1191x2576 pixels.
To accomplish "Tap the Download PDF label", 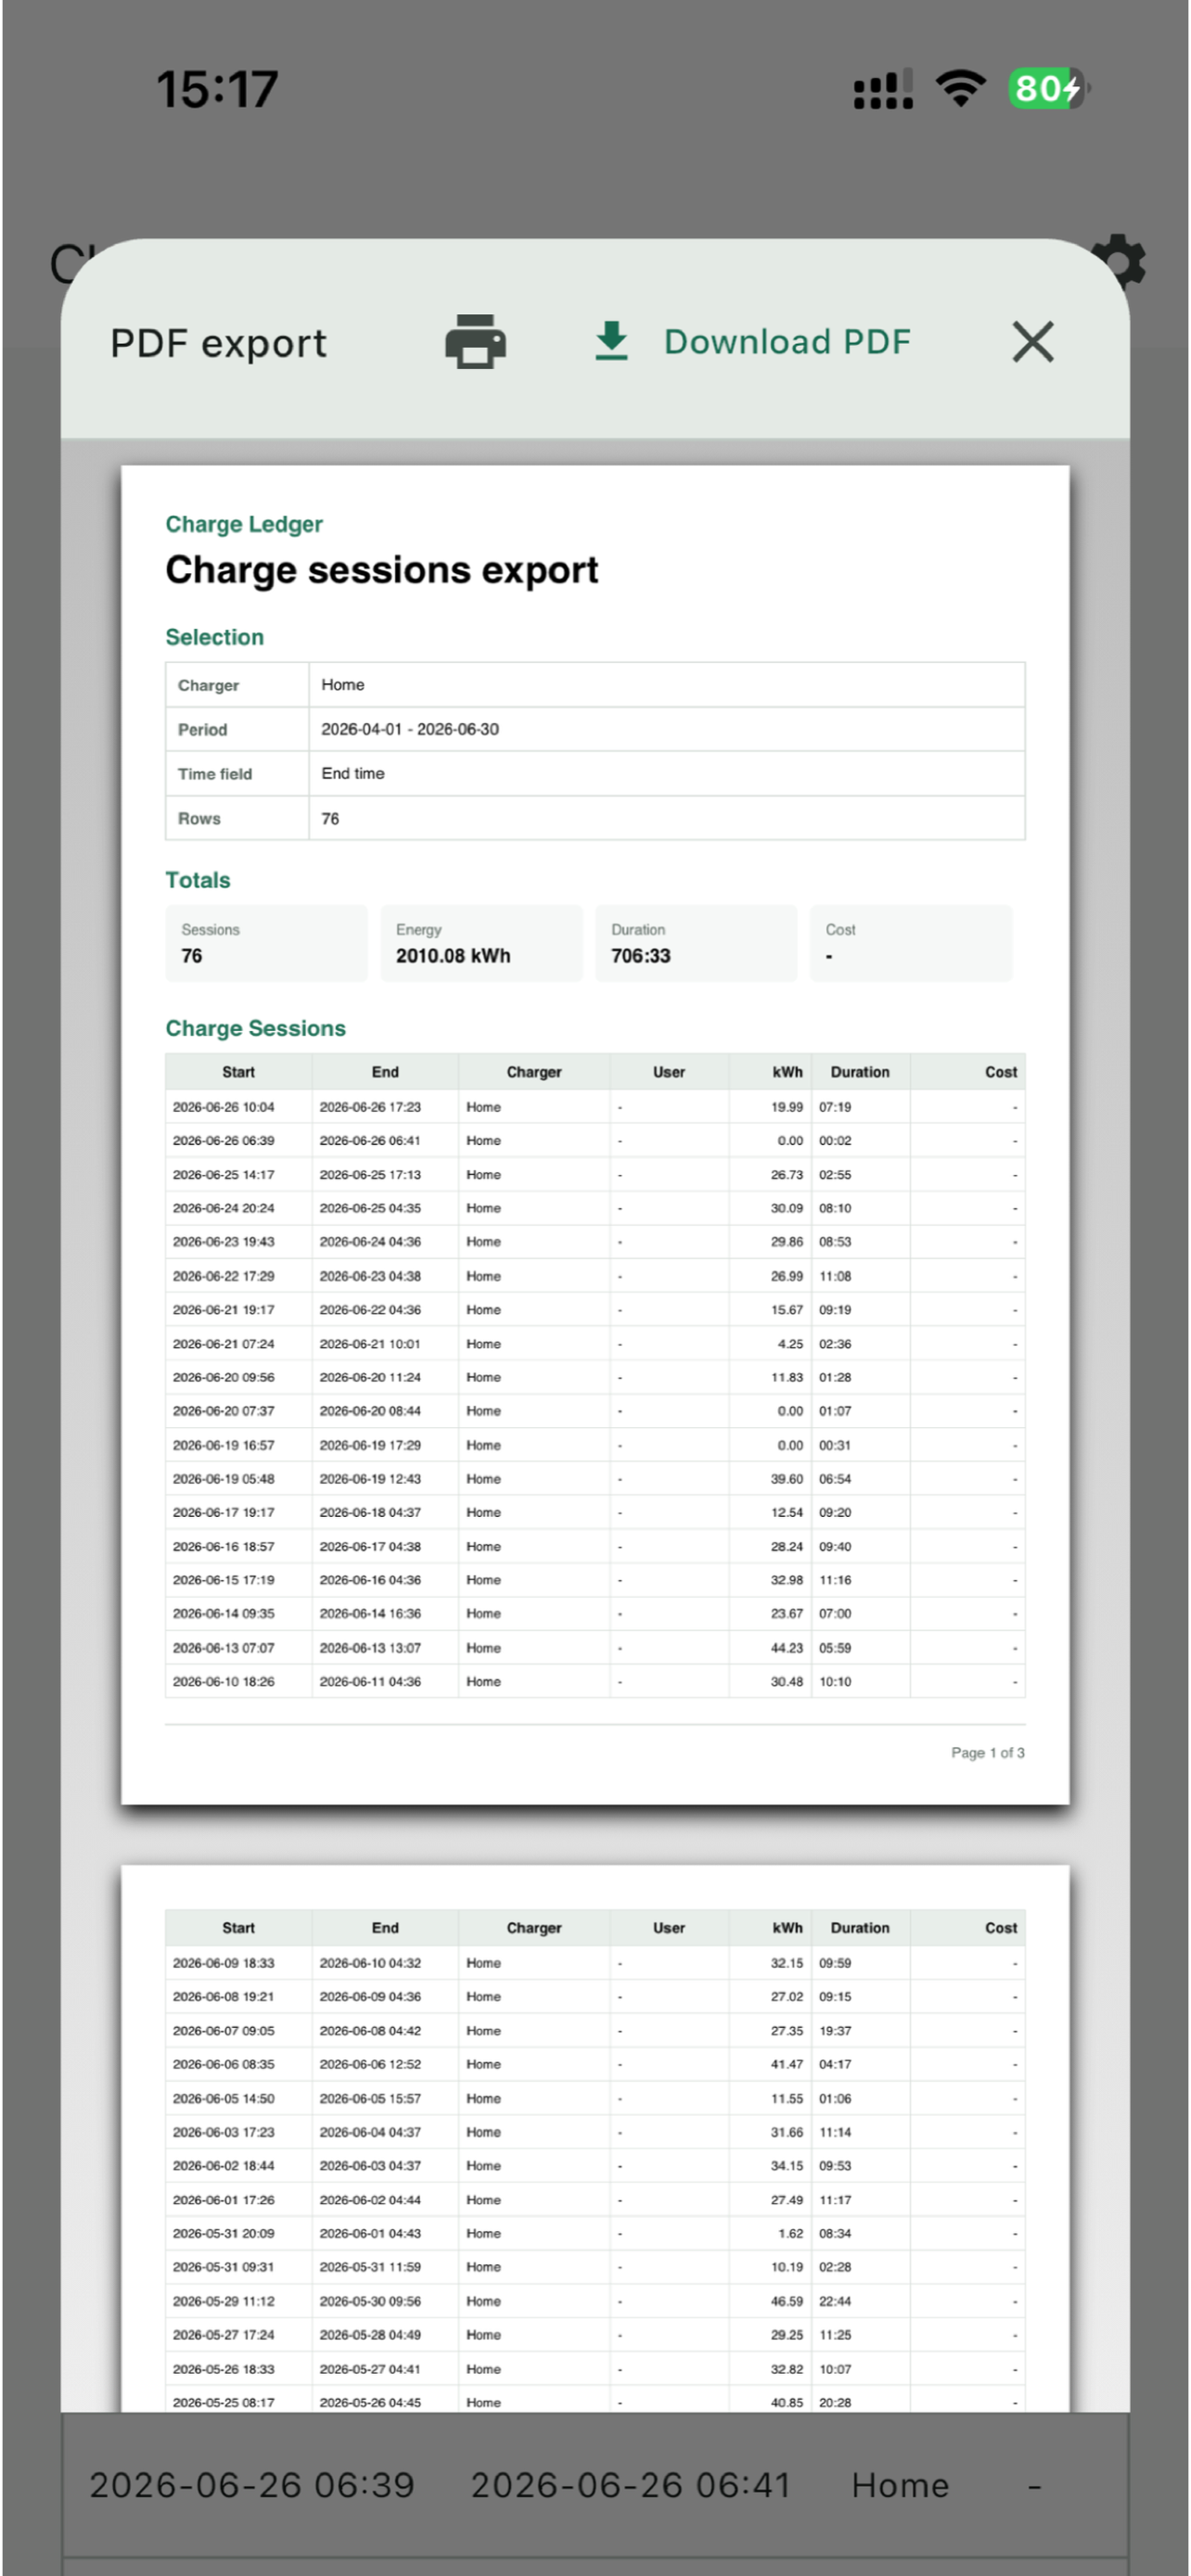I will coord(787,342).
